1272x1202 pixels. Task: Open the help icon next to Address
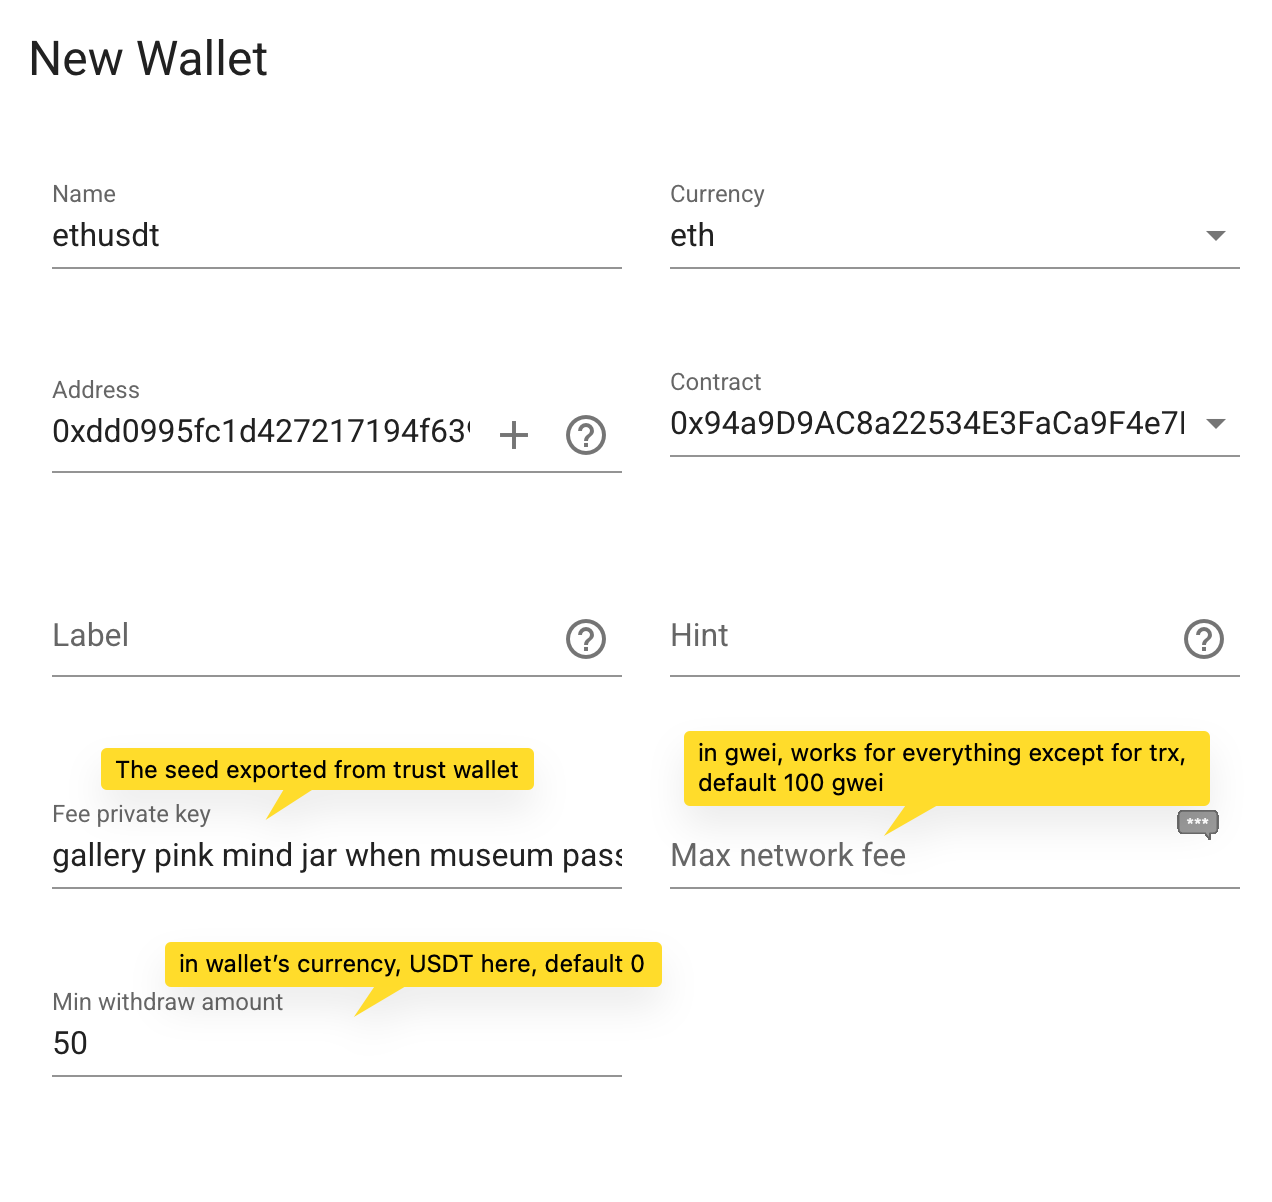pos(586,435)
